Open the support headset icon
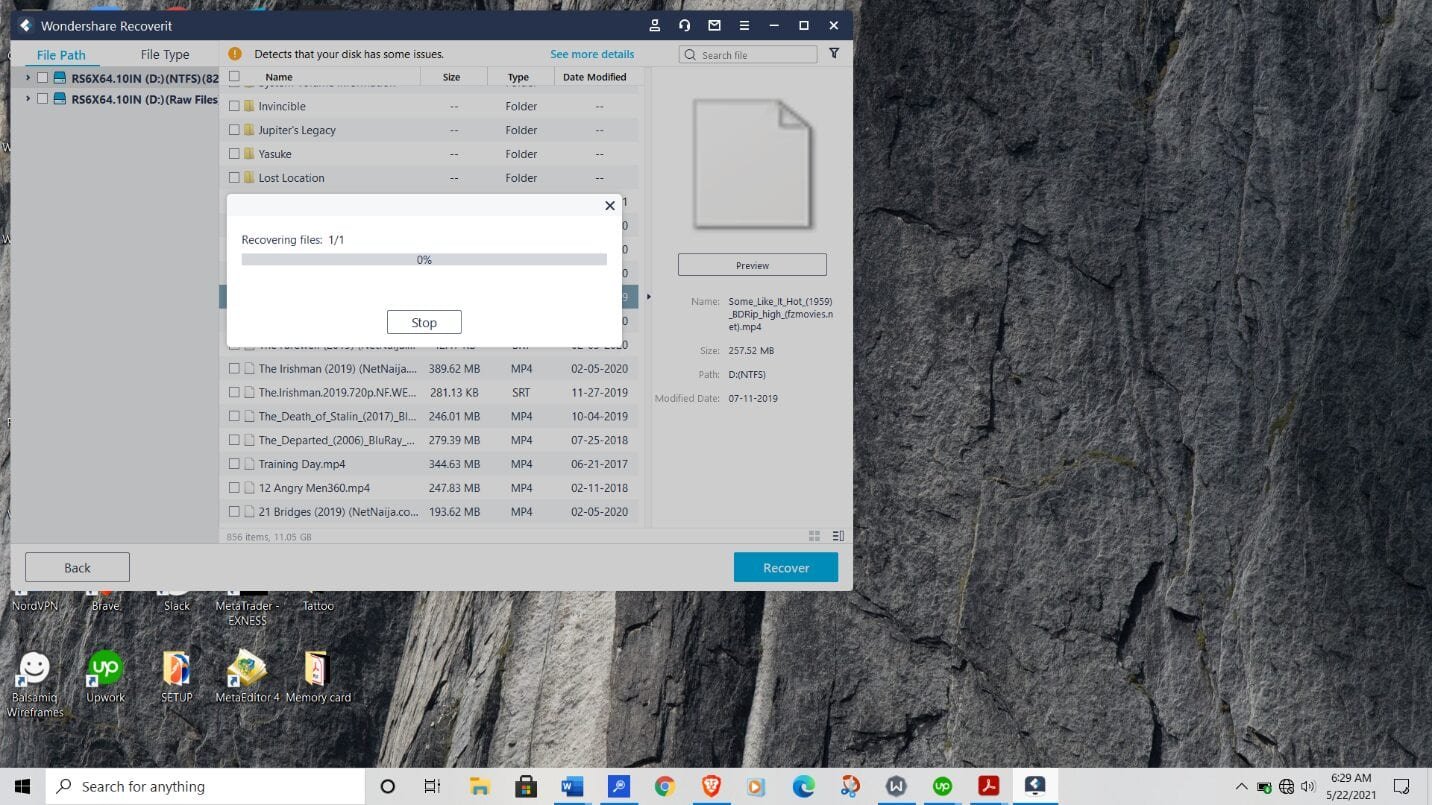 684,26
